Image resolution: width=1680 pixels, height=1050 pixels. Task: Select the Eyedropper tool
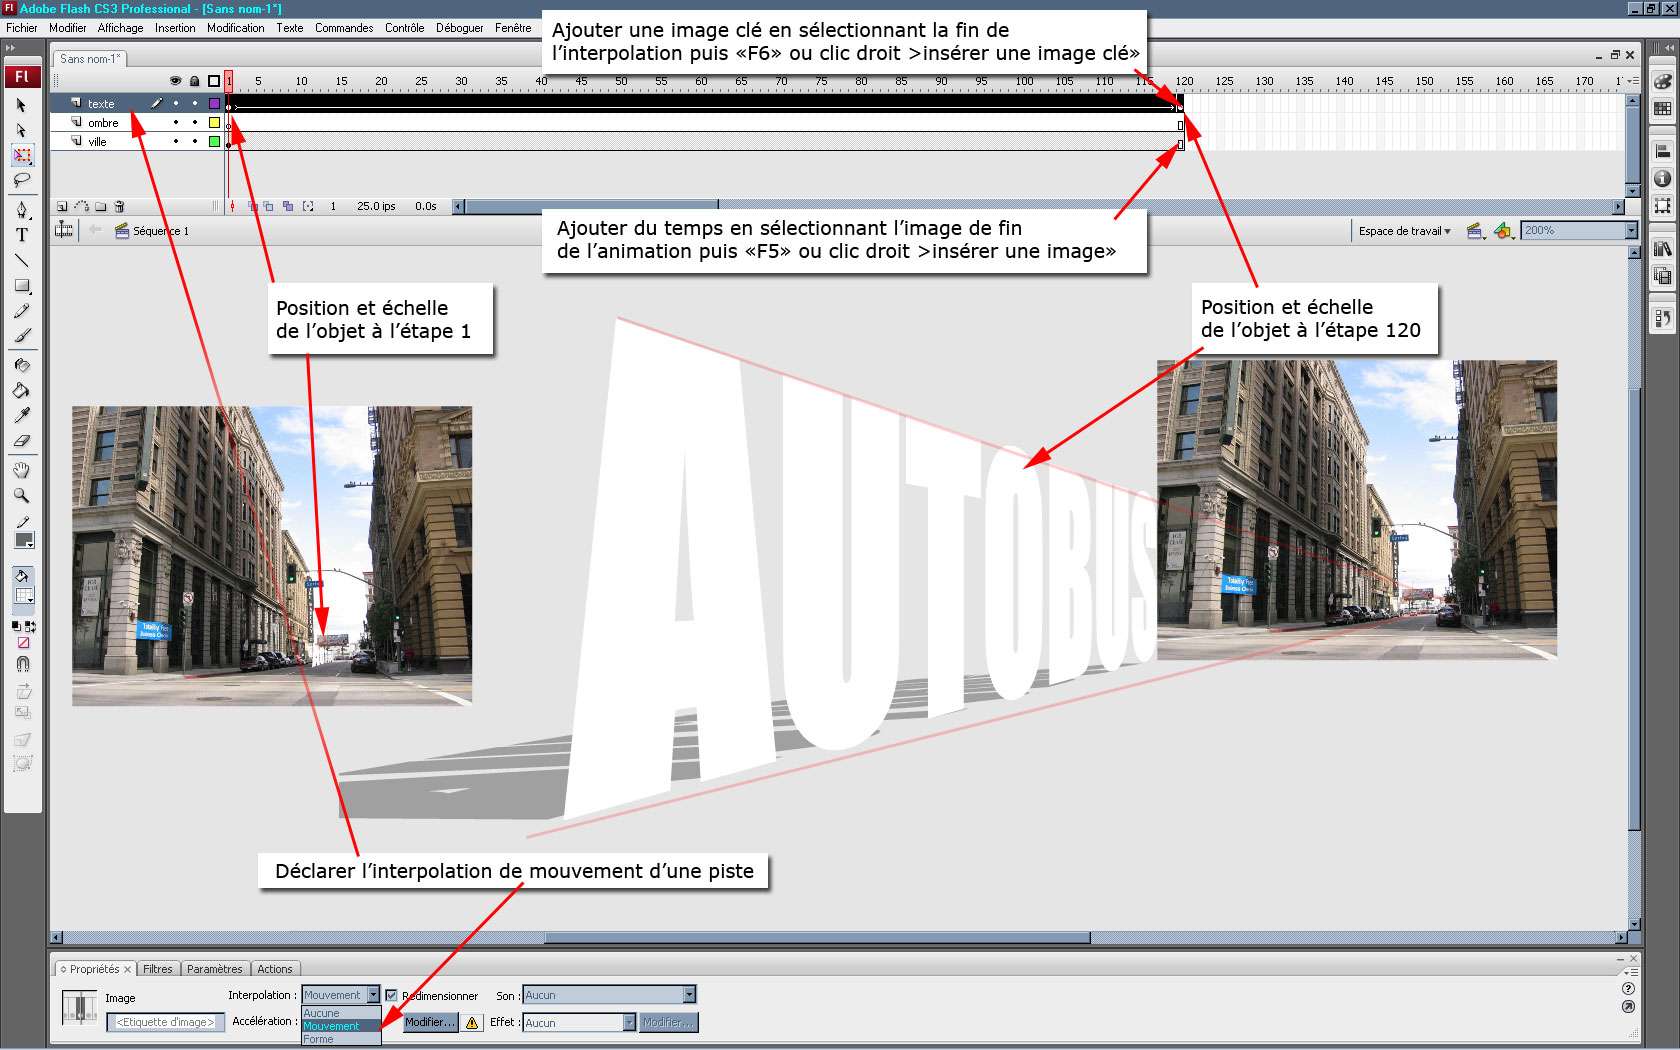[22, 415]
